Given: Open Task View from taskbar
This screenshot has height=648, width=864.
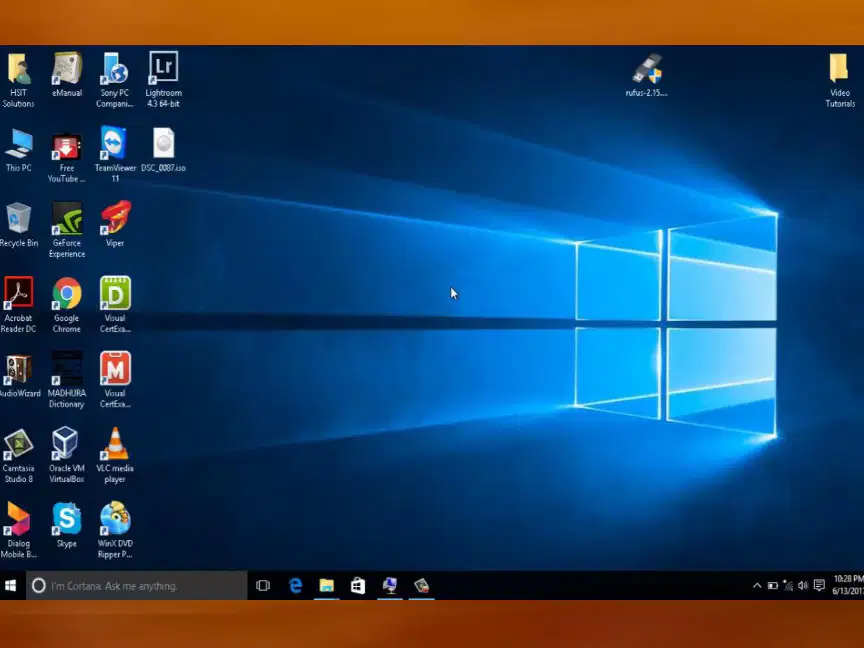Looking at the screenshot, I should coord(263,585).
